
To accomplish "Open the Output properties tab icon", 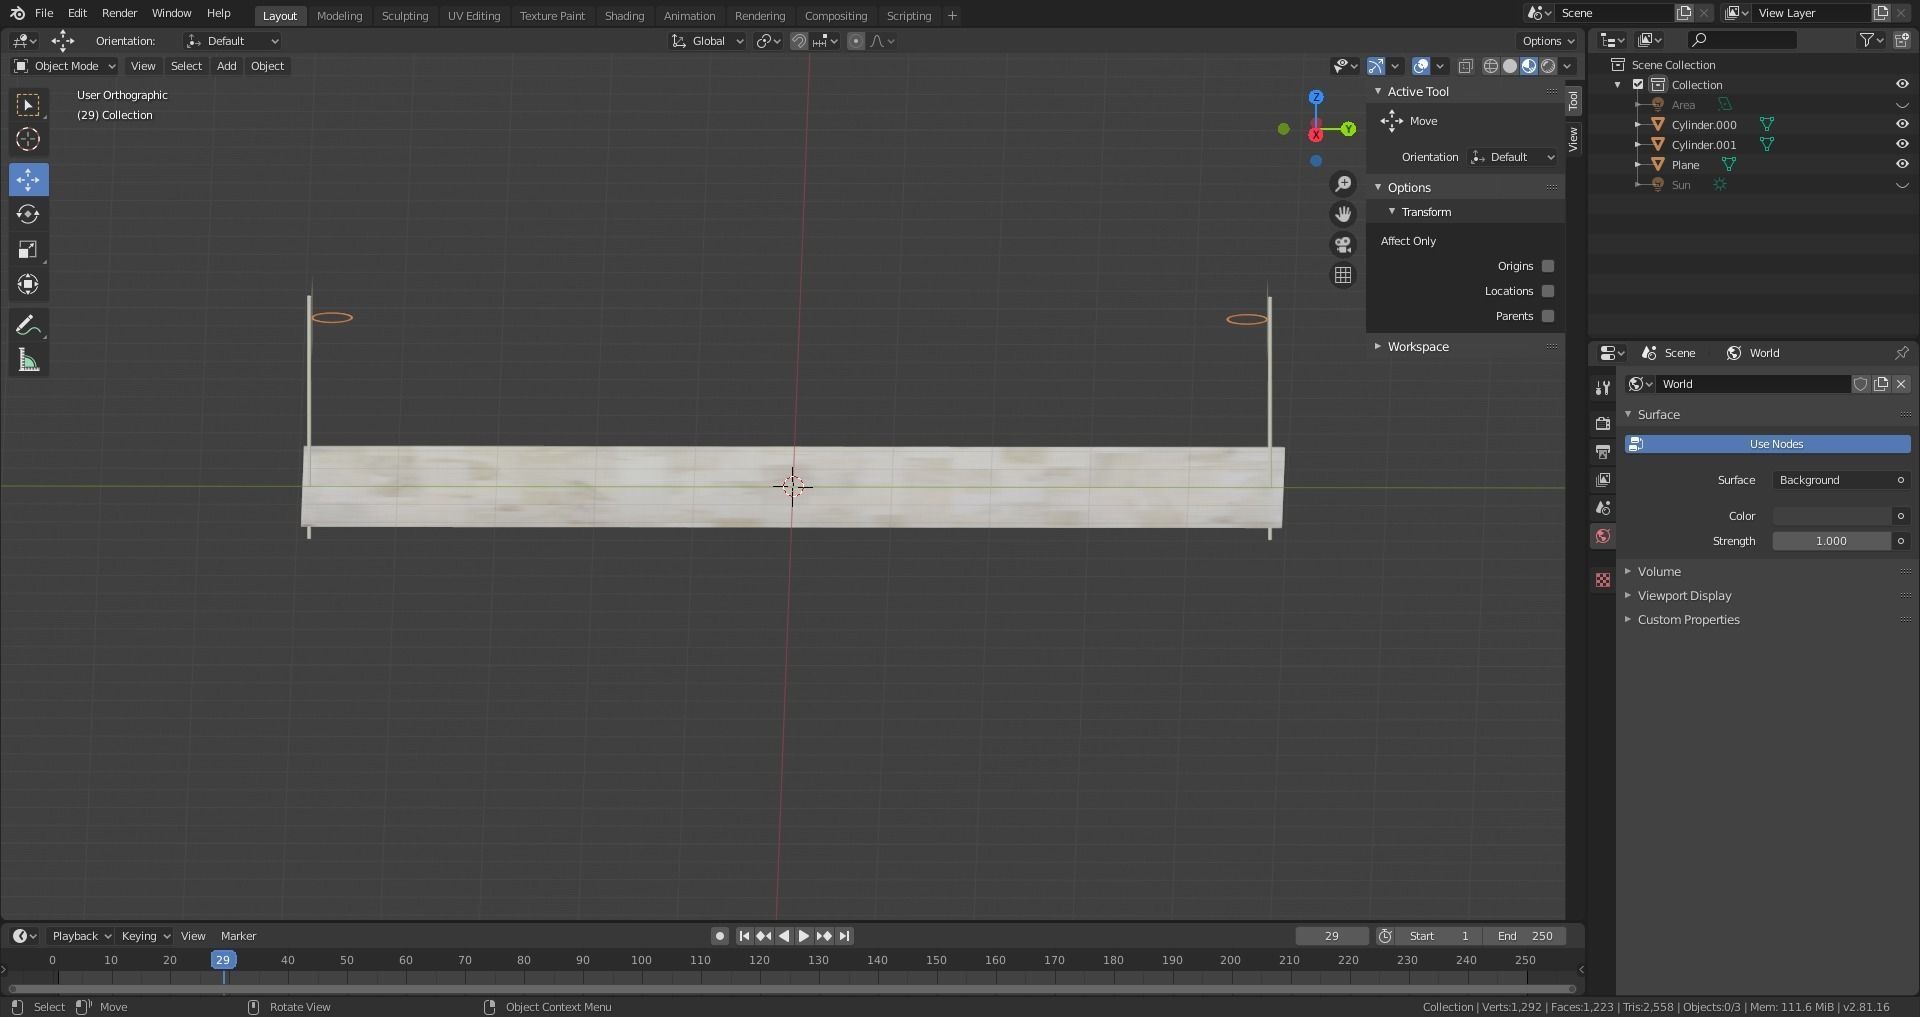I will pyautogui.click(x=1603, y=452).
